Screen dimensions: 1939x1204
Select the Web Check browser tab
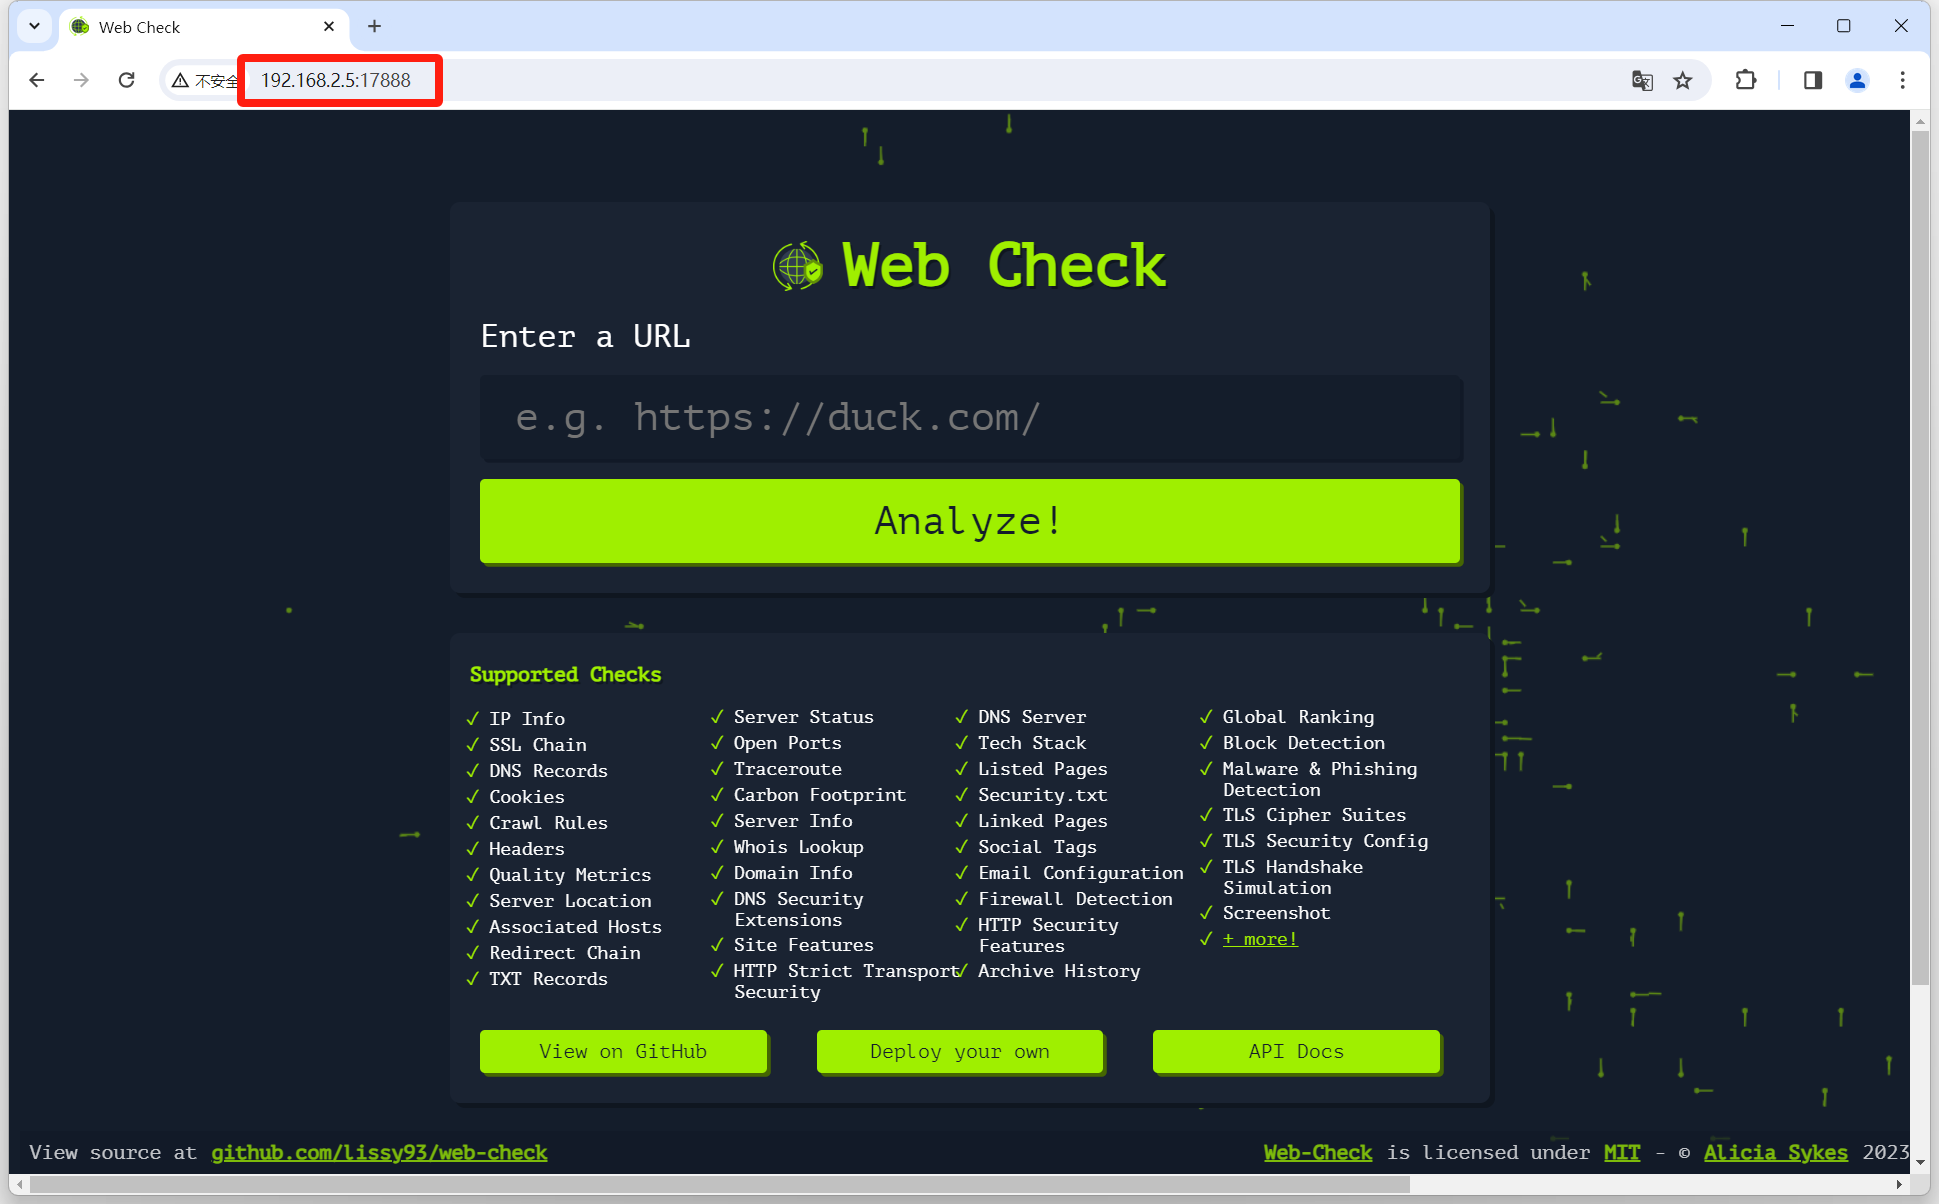coord(190,27)
